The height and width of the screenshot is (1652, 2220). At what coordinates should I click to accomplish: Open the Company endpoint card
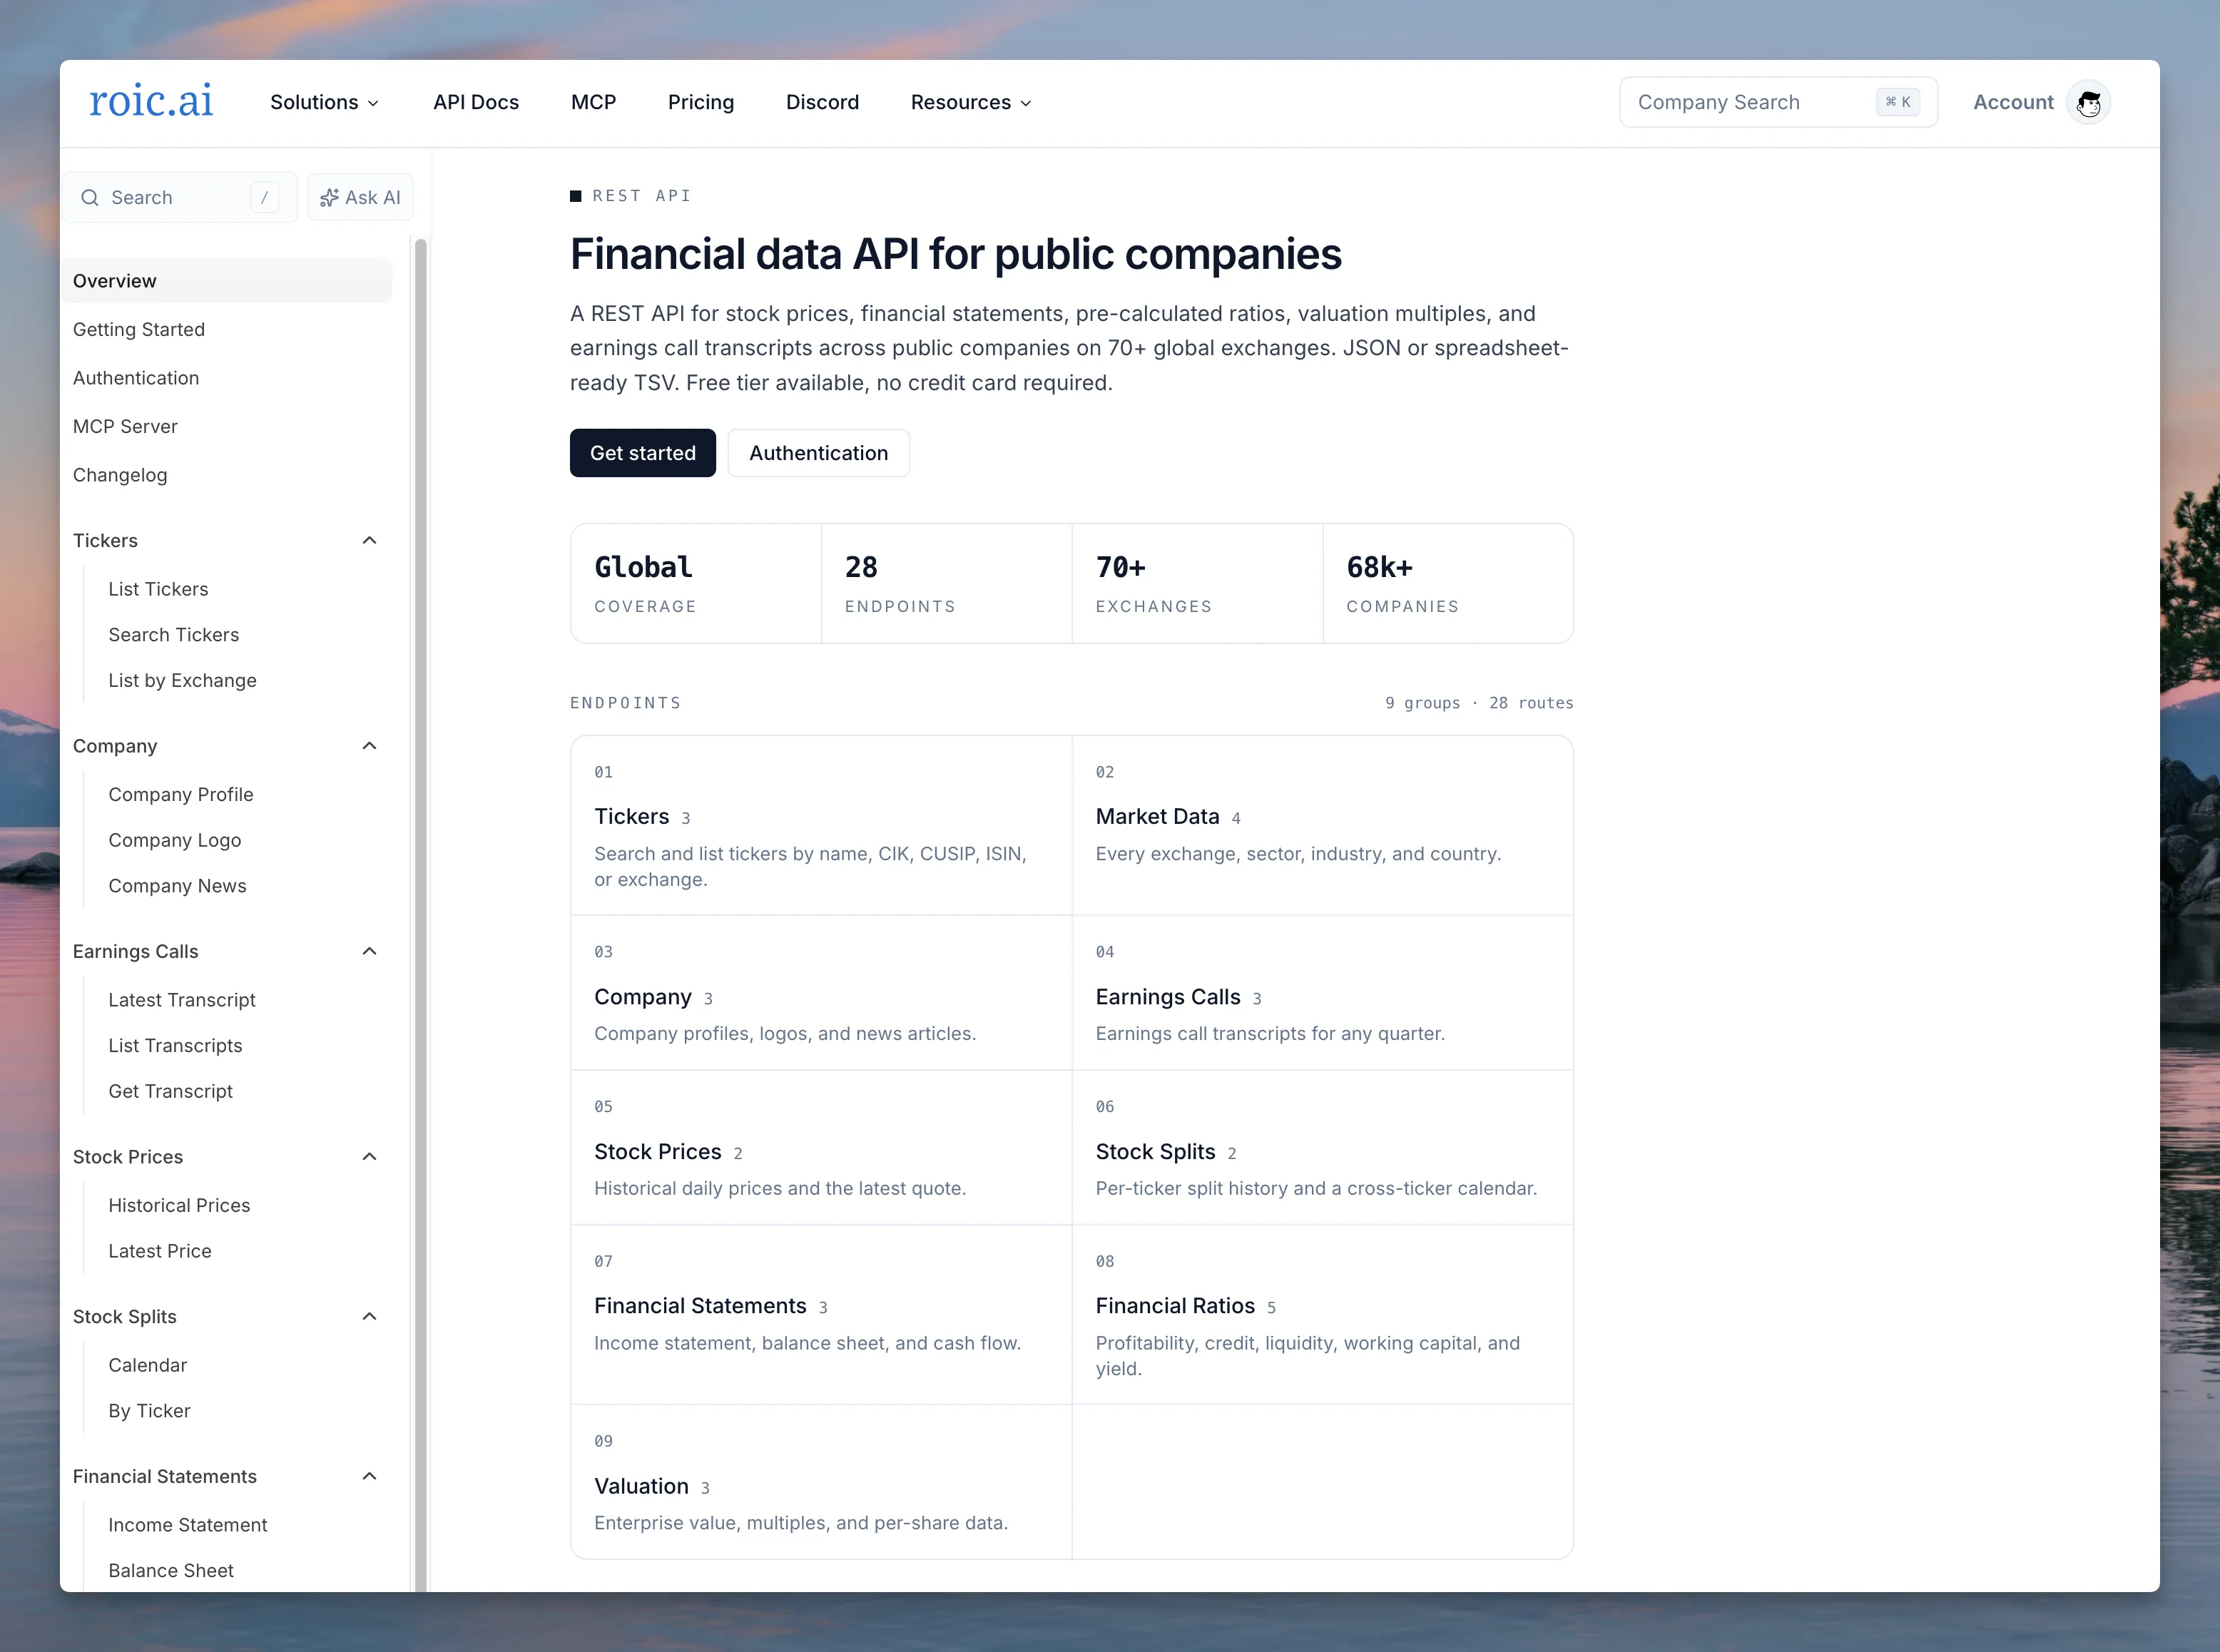[821, 993]
